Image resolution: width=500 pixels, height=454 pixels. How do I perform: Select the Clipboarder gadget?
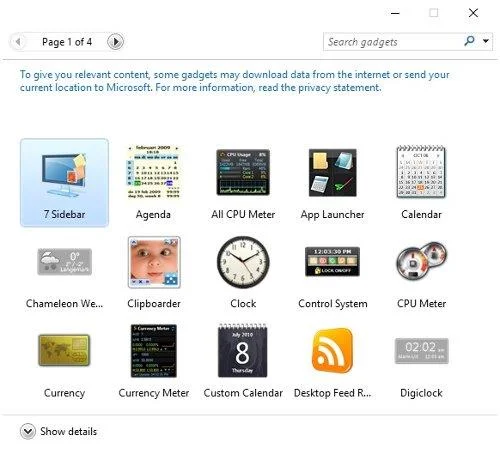click(154, 262)
